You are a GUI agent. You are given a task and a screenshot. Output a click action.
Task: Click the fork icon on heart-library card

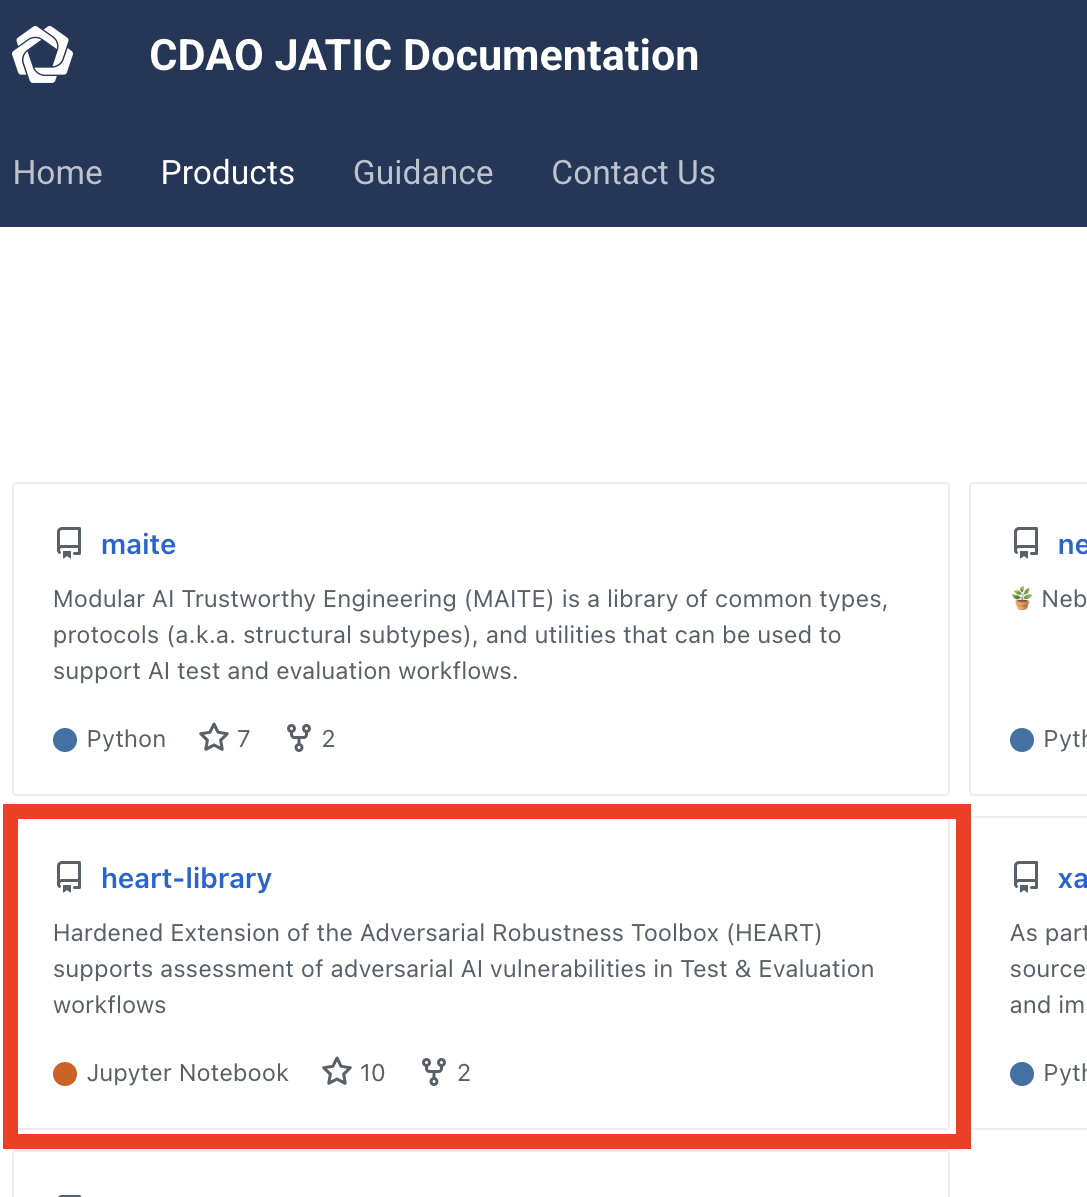click(x=434, y=1072)
